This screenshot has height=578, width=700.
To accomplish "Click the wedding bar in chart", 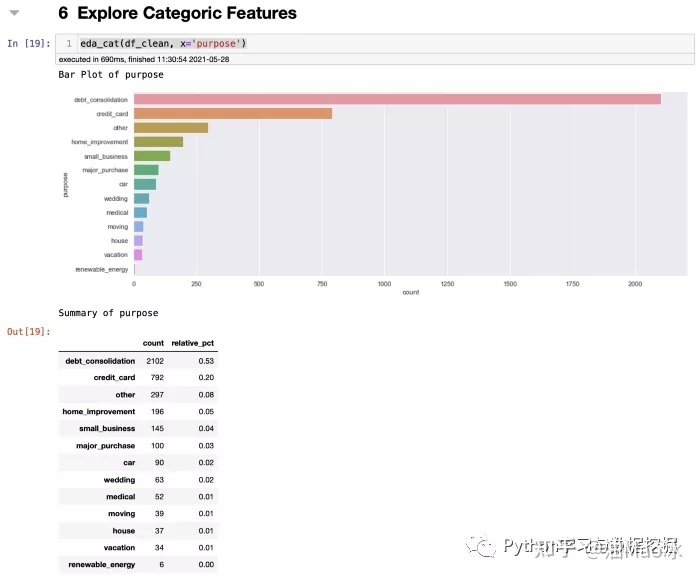I will pos(142,199).
